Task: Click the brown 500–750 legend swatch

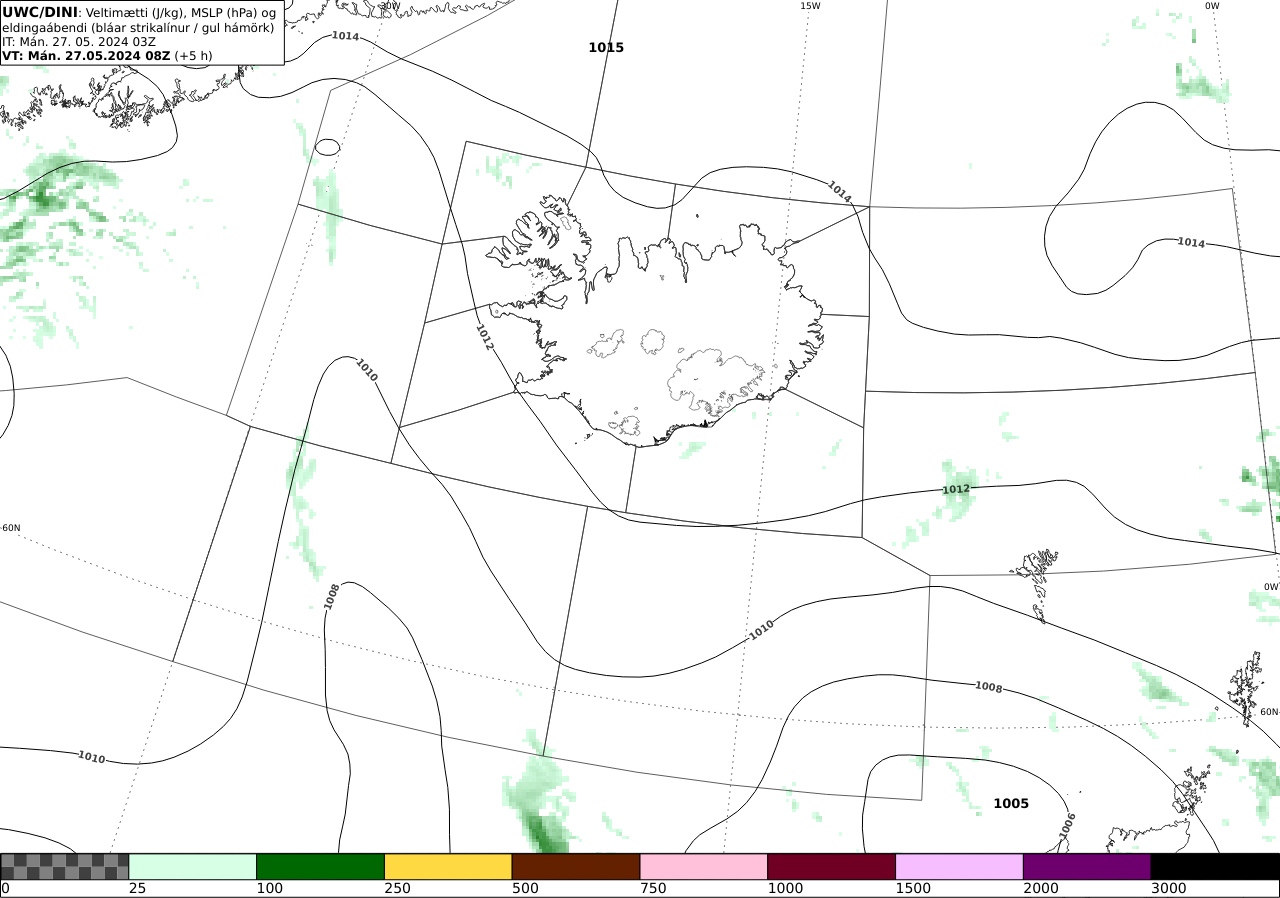Action: pyautogui.click(x=576, y=866)
